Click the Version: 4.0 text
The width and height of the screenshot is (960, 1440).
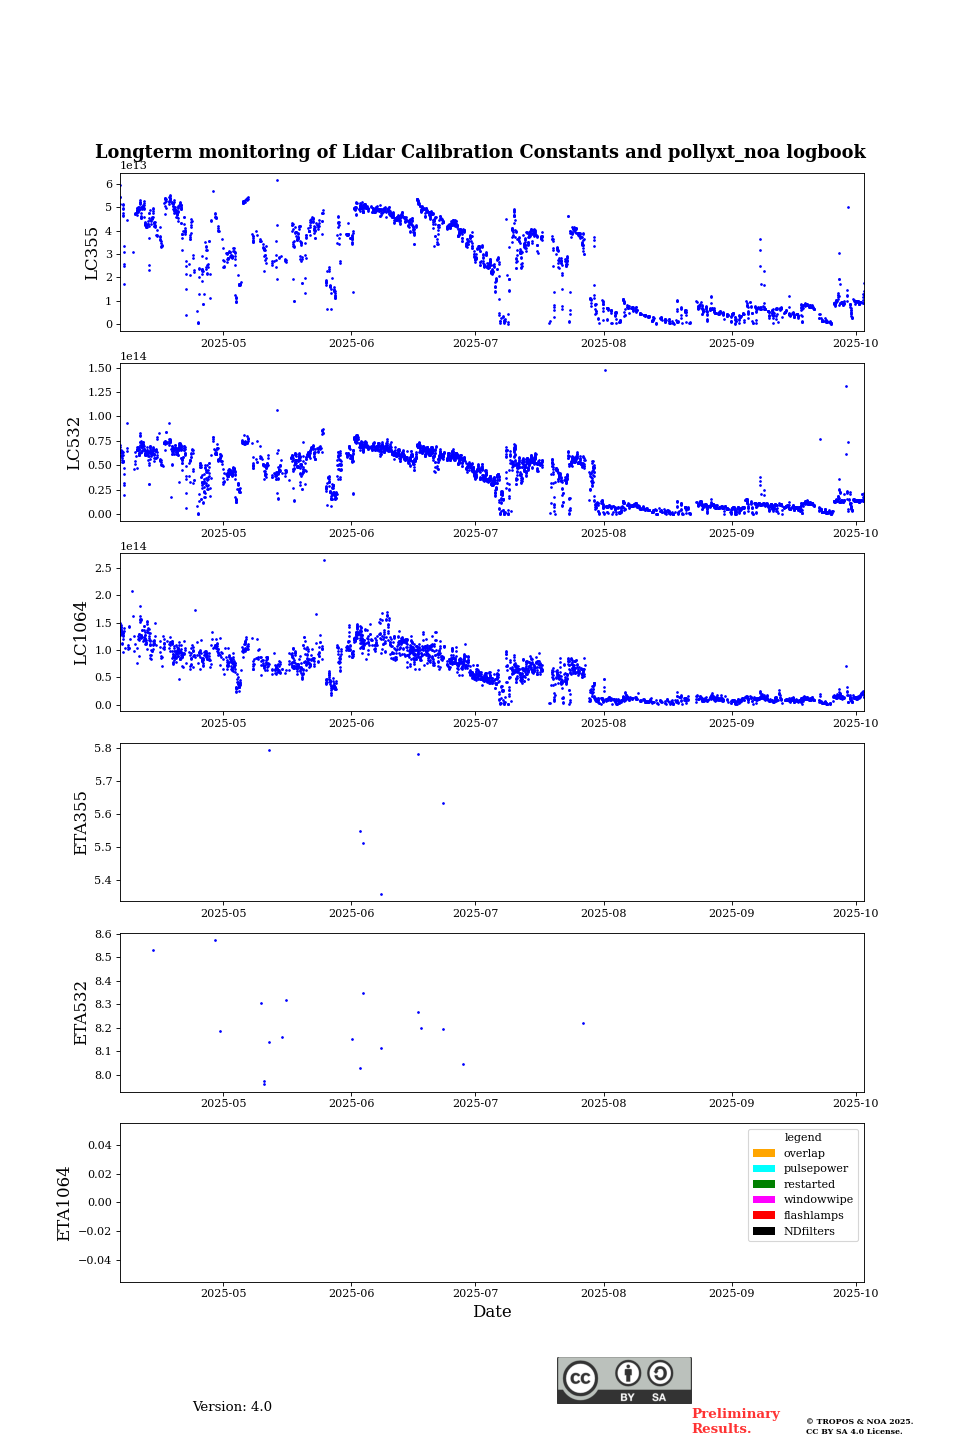(x=232, y=1407)
